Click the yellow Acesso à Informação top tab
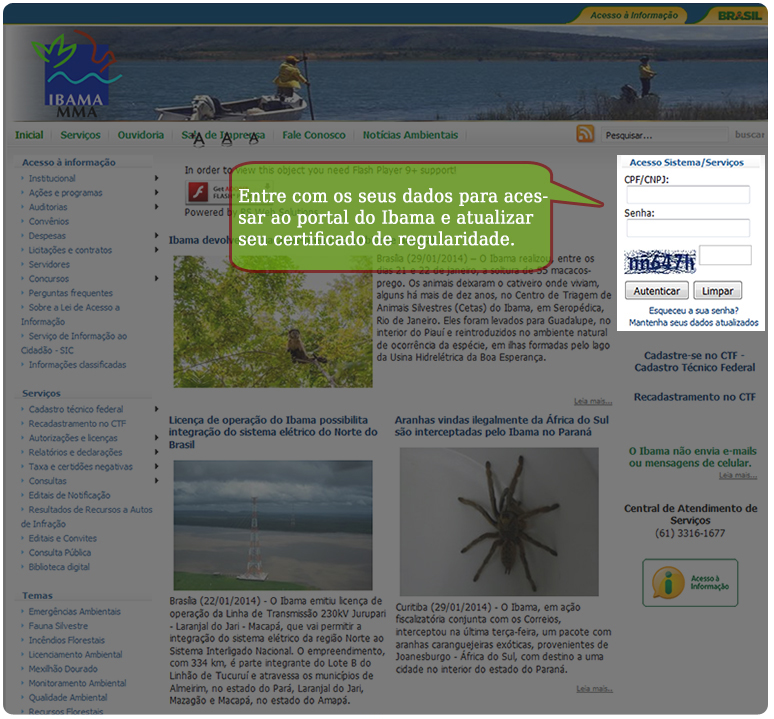This screenshot has width=774, height=719. click(632, 15)
